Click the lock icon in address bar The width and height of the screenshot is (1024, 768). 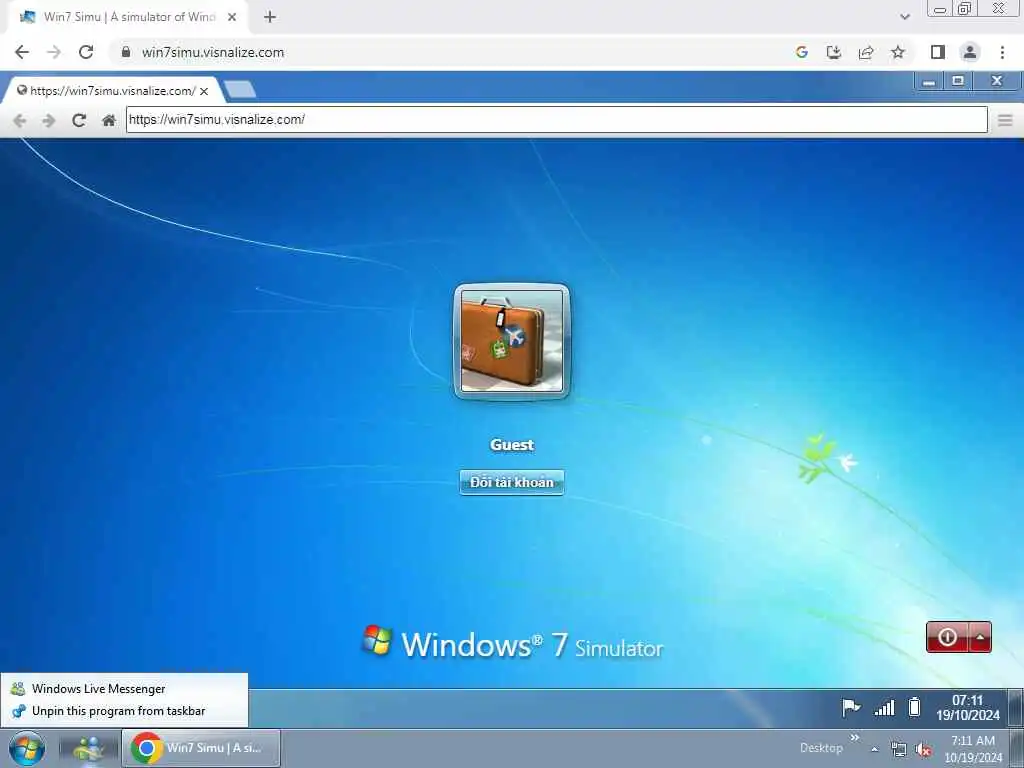pyautogui.click(x=126, y=52)
